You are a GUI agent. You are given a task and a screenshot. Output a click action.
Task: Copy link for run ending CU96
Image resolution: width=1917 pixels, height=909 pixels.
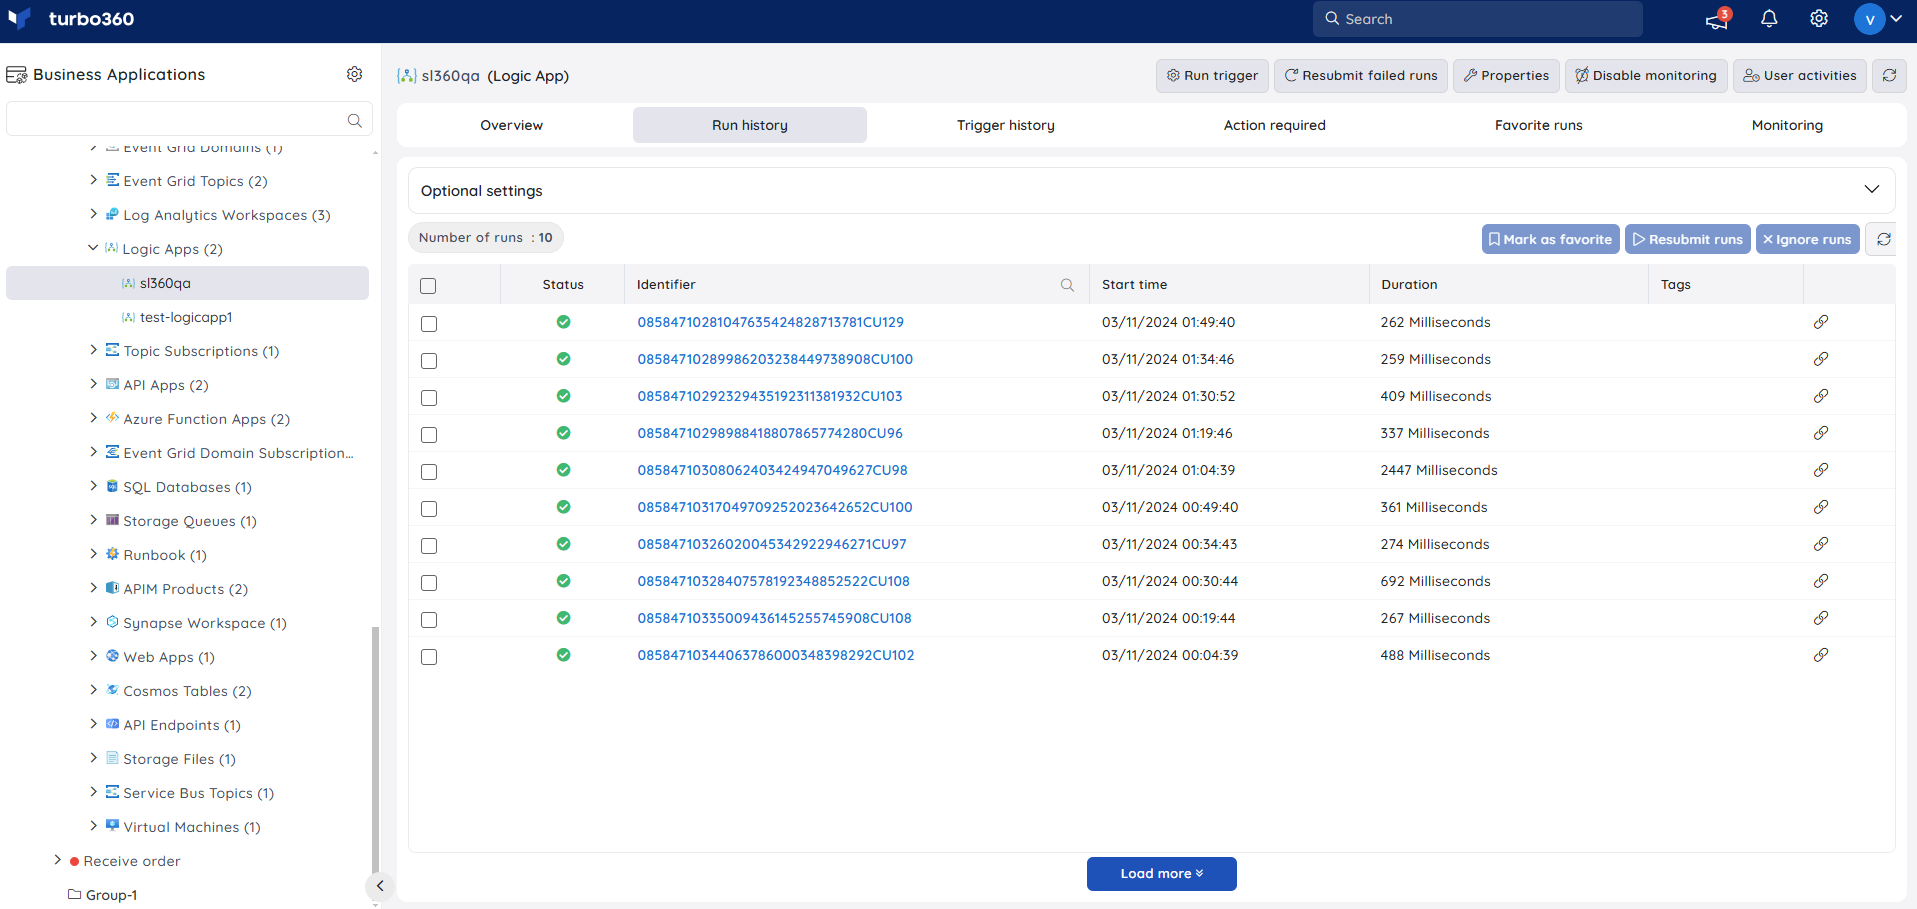tap(1821, 433)
